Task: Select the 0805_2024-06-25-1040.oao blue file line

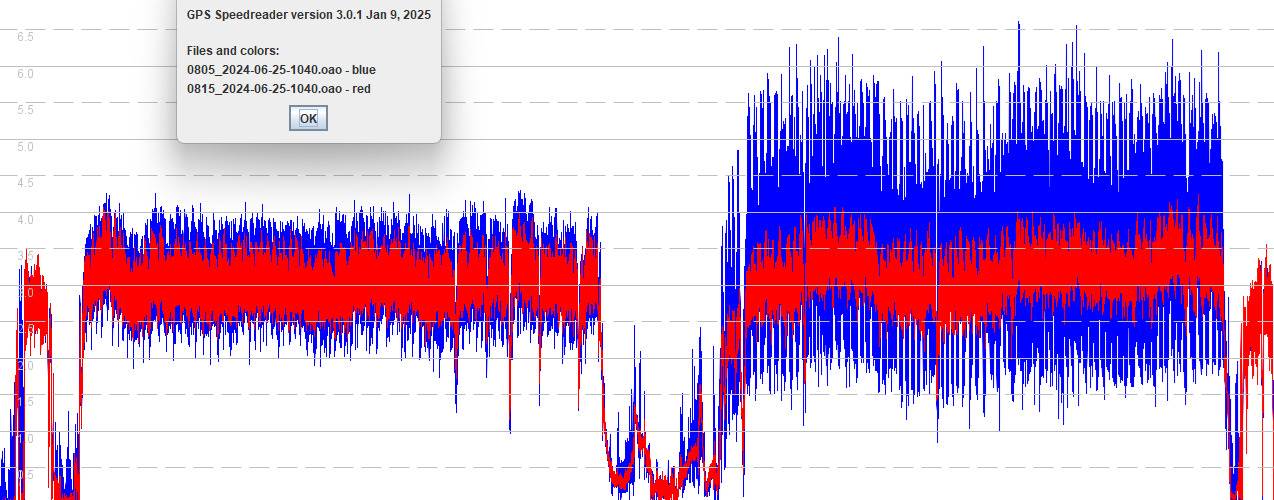Action: coord(281,70)
